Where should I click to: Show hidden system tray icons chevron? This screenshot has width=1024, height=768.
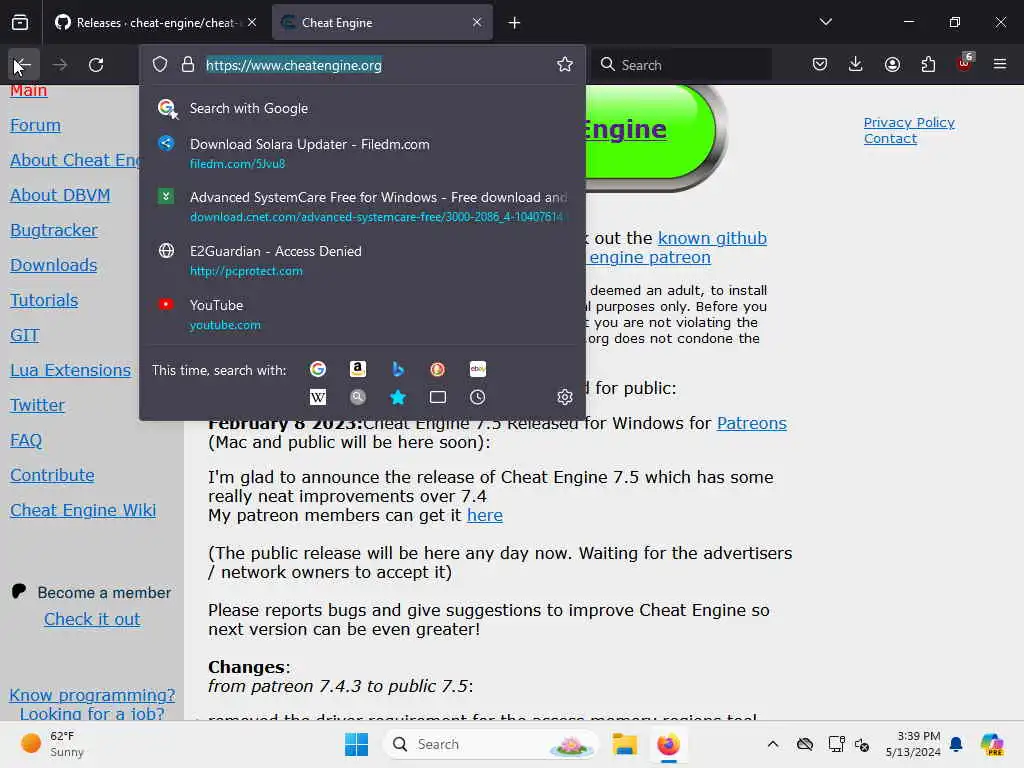(x=773, y=744)
